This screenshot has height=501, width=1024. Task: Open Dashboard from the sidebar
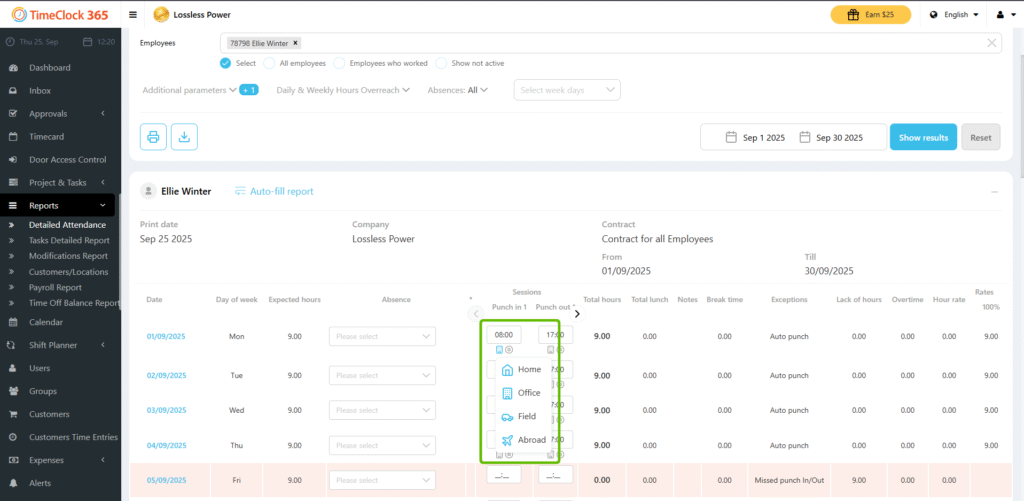point(49,68)
